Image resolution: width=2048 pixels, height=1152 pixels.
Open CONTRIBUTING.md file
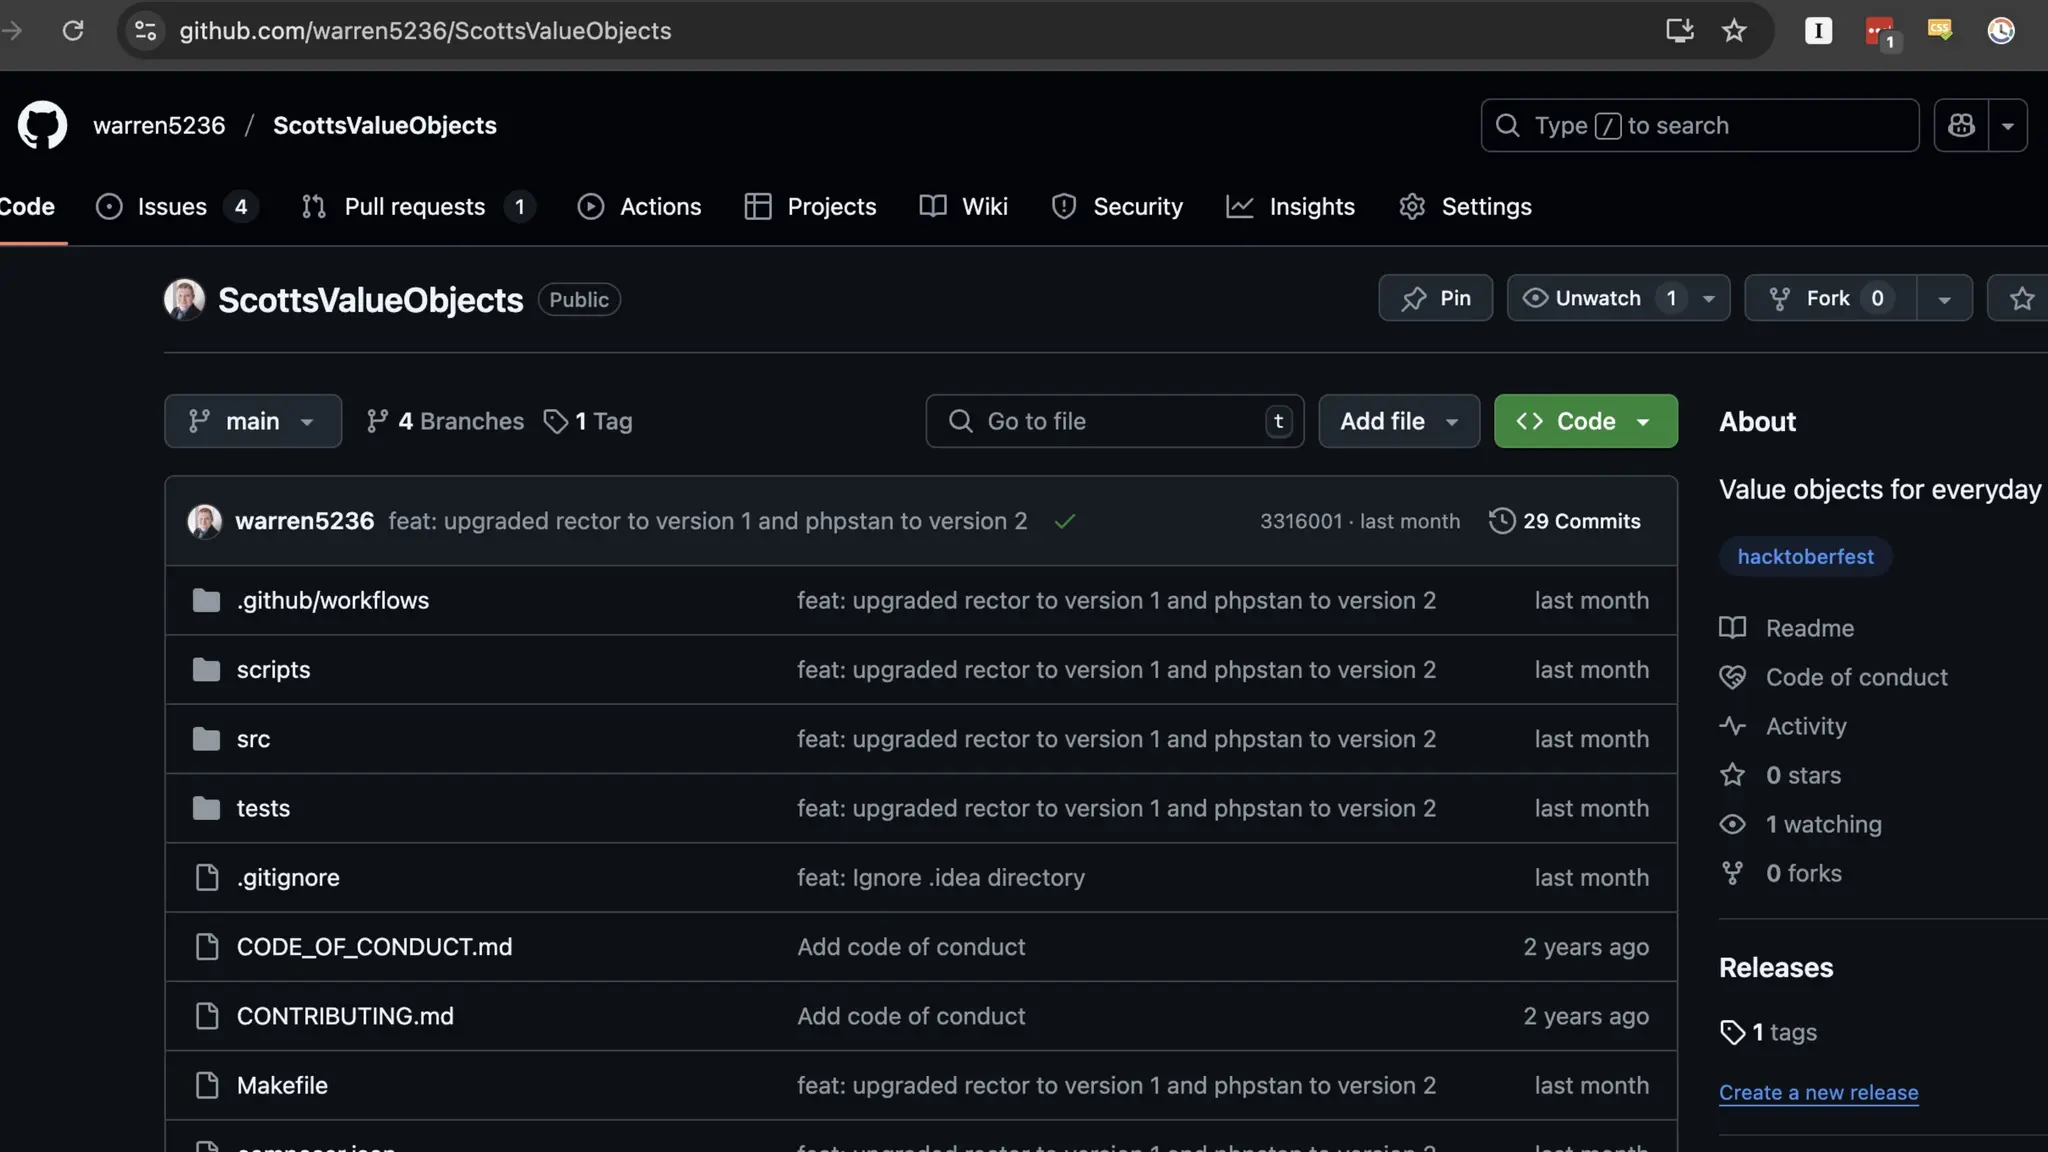pos(345,1016)
